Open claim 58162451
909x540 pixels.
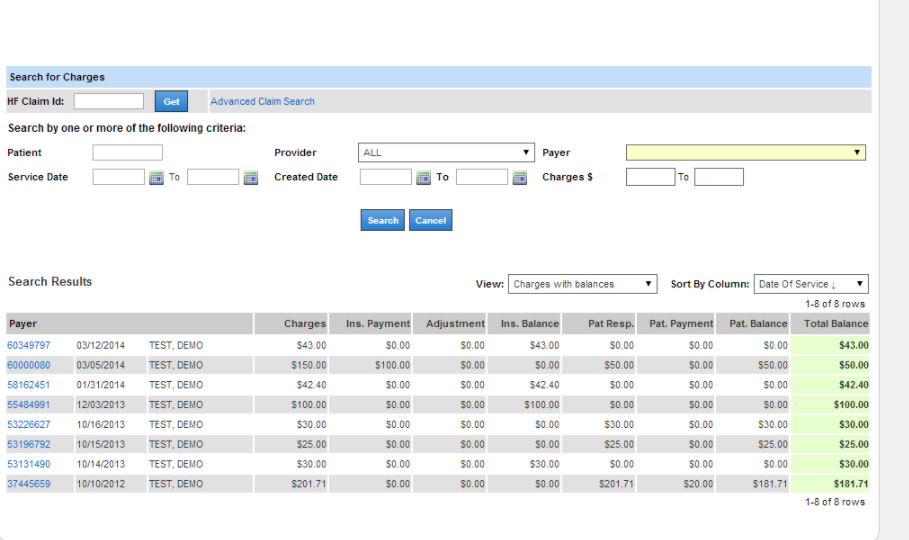tap(29, 385)
